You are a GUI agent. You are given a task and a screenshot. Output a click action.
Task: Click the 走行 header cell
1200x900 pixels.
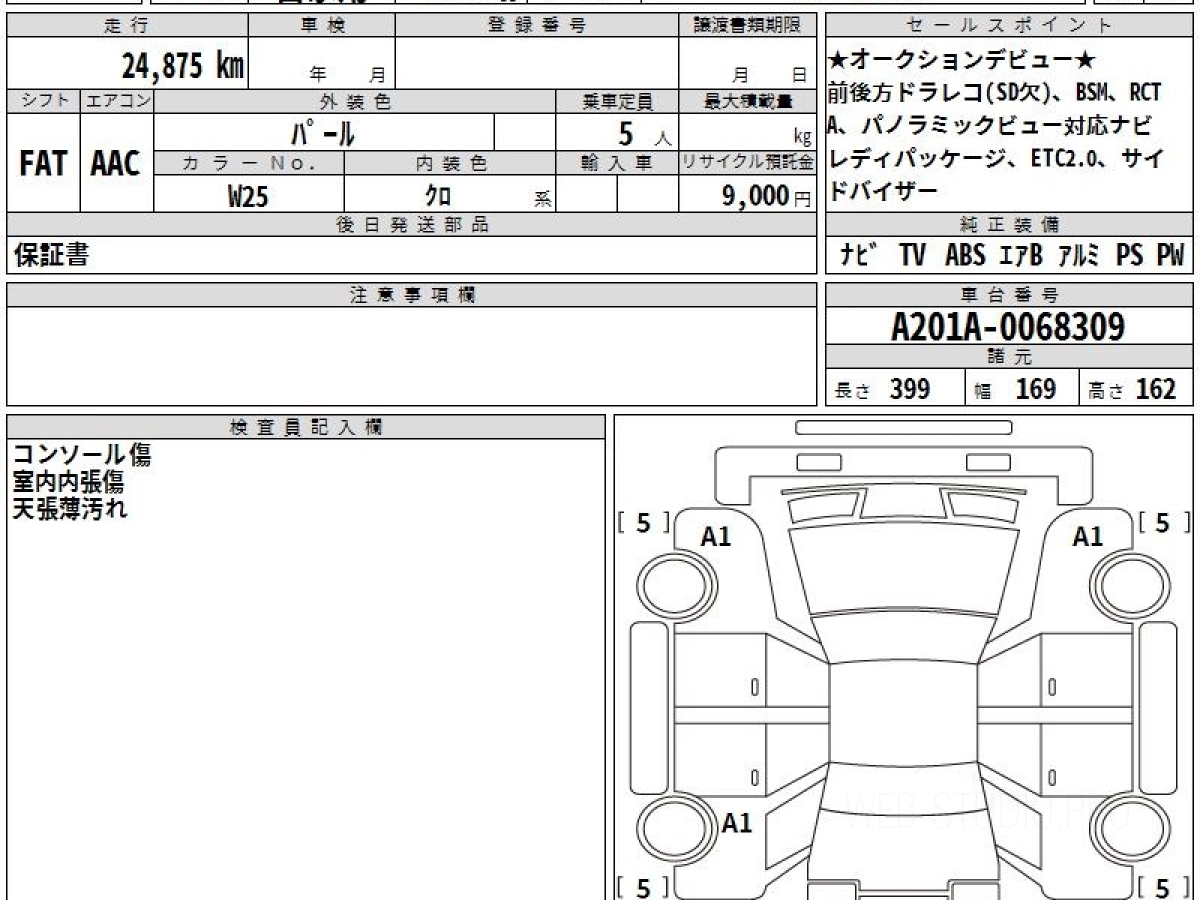coord(127,26)
